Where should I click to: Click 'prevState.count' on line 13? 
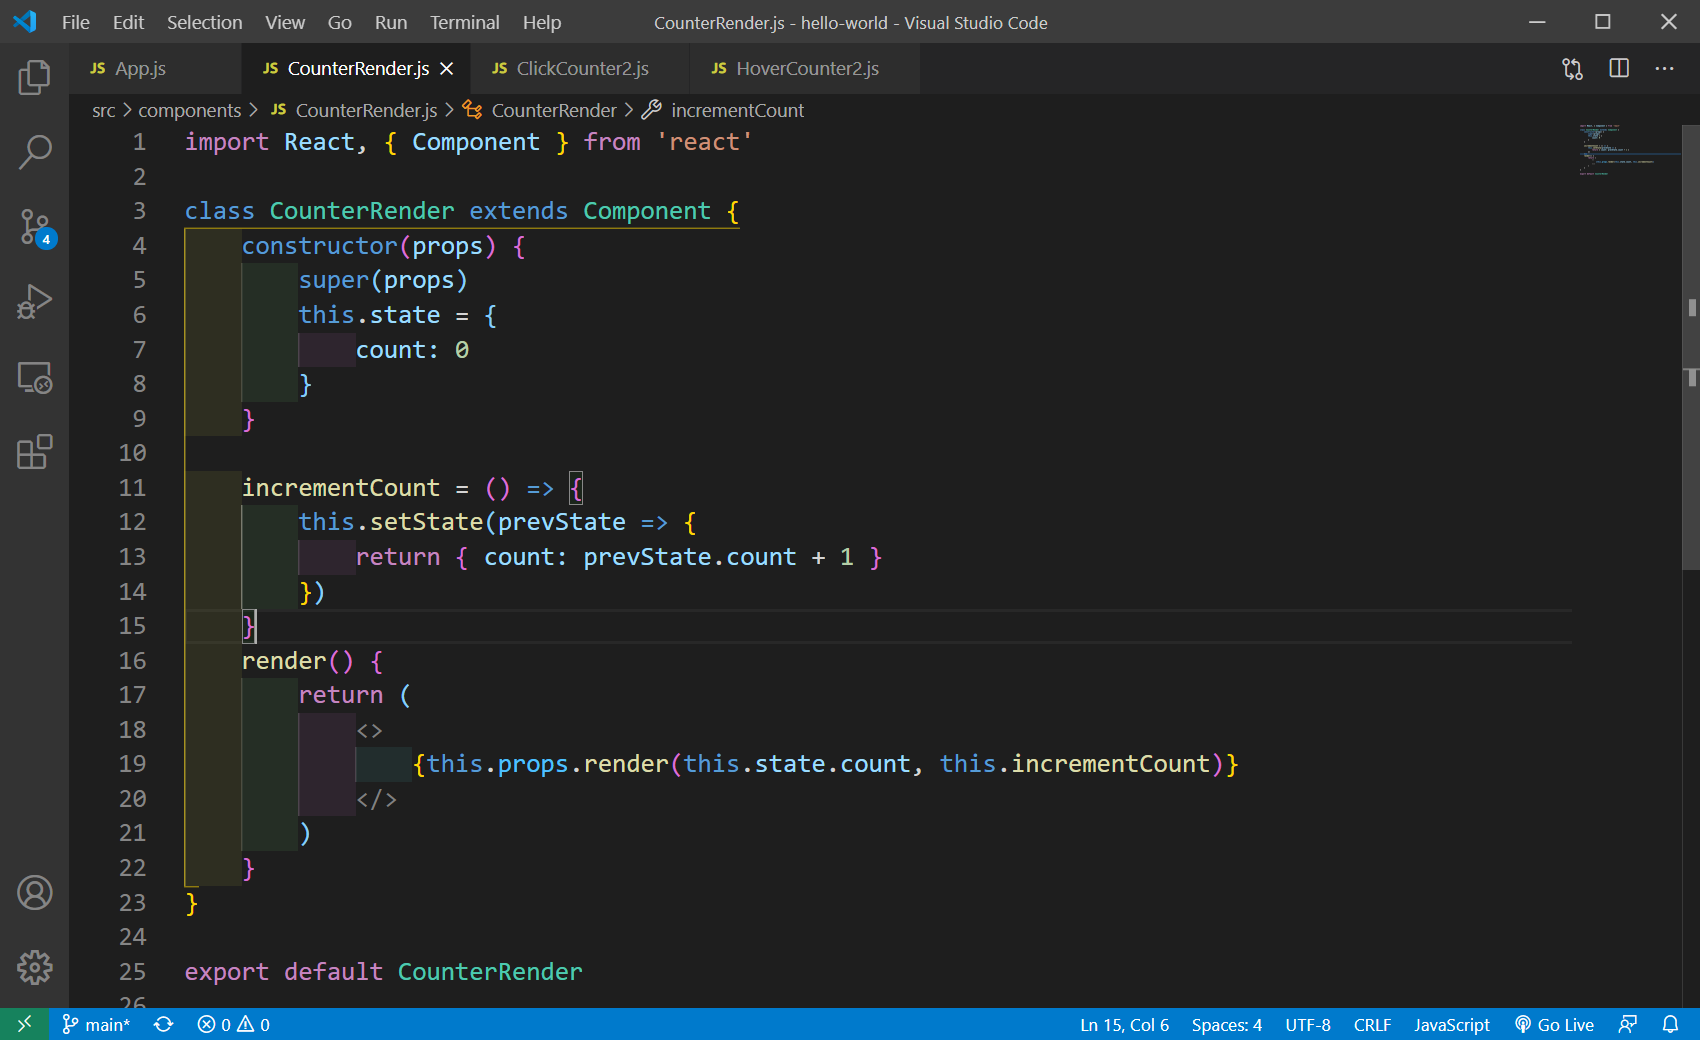(x=690, y=556)
